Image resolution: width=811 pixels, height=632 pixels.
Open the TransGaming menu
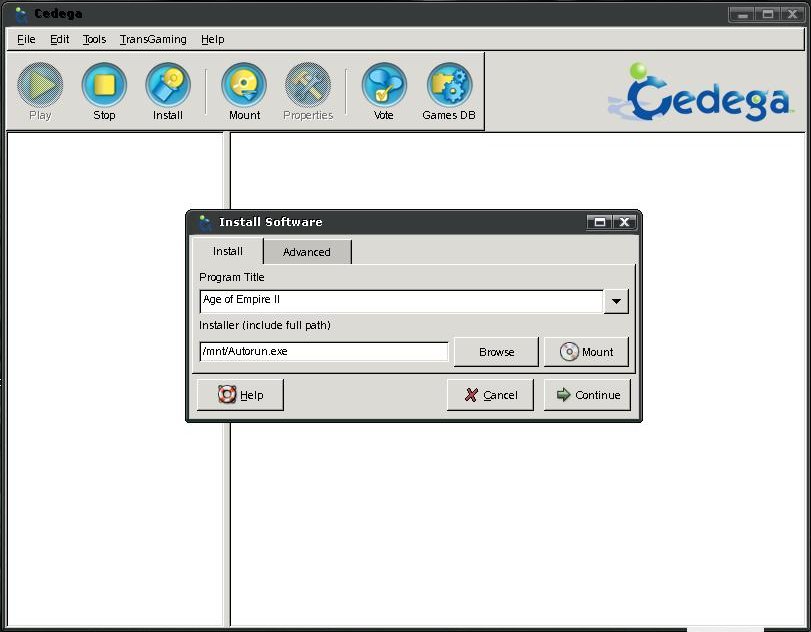153,39
